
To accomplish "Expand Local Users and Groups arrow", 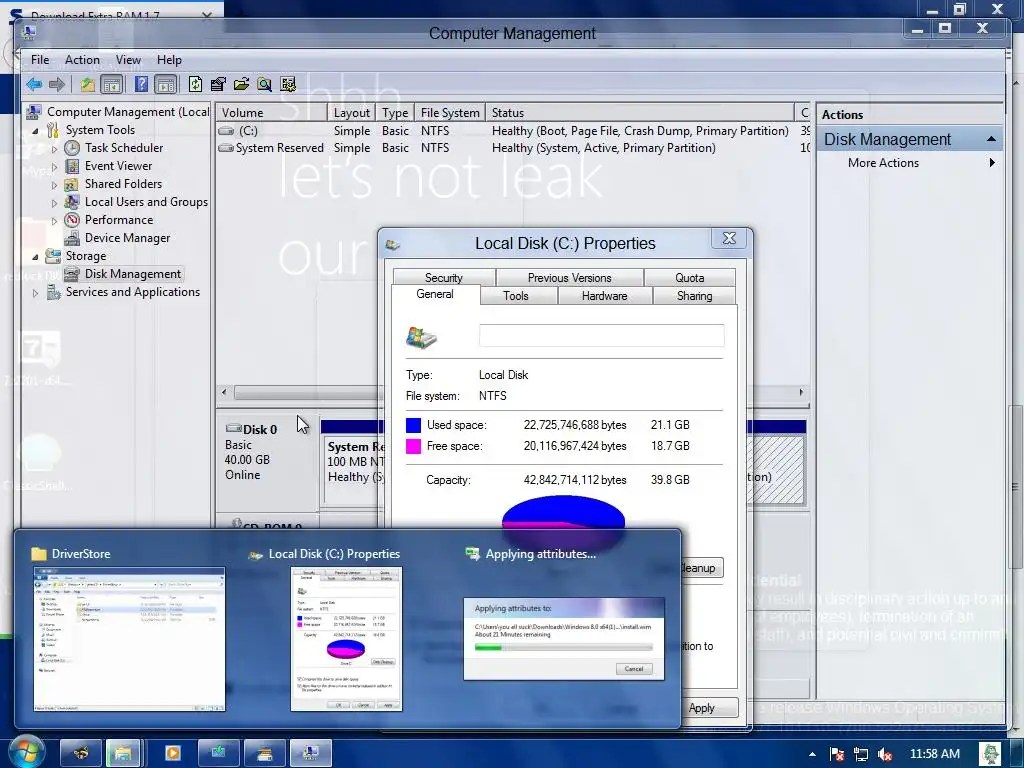I will 54,203.
